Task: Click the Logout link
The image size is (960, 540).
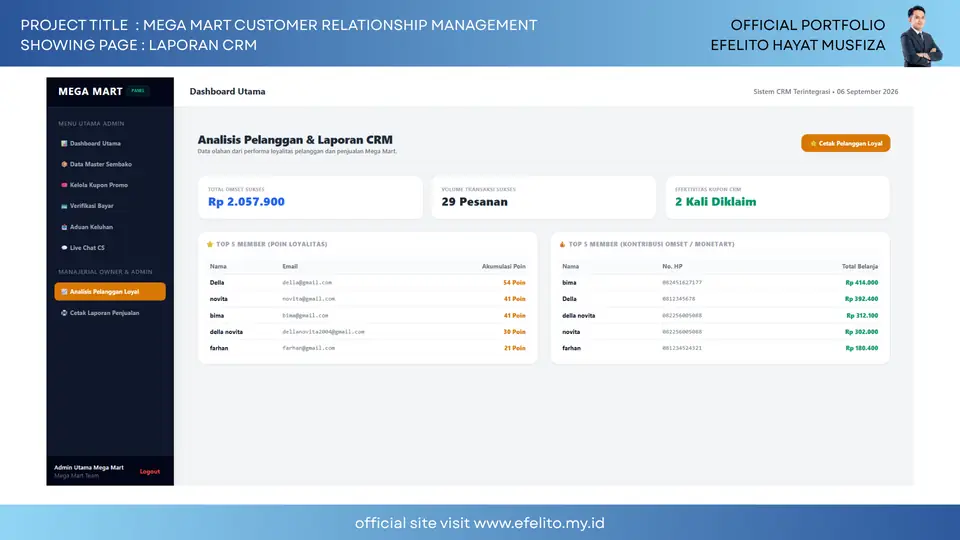Action: (149, 471)
